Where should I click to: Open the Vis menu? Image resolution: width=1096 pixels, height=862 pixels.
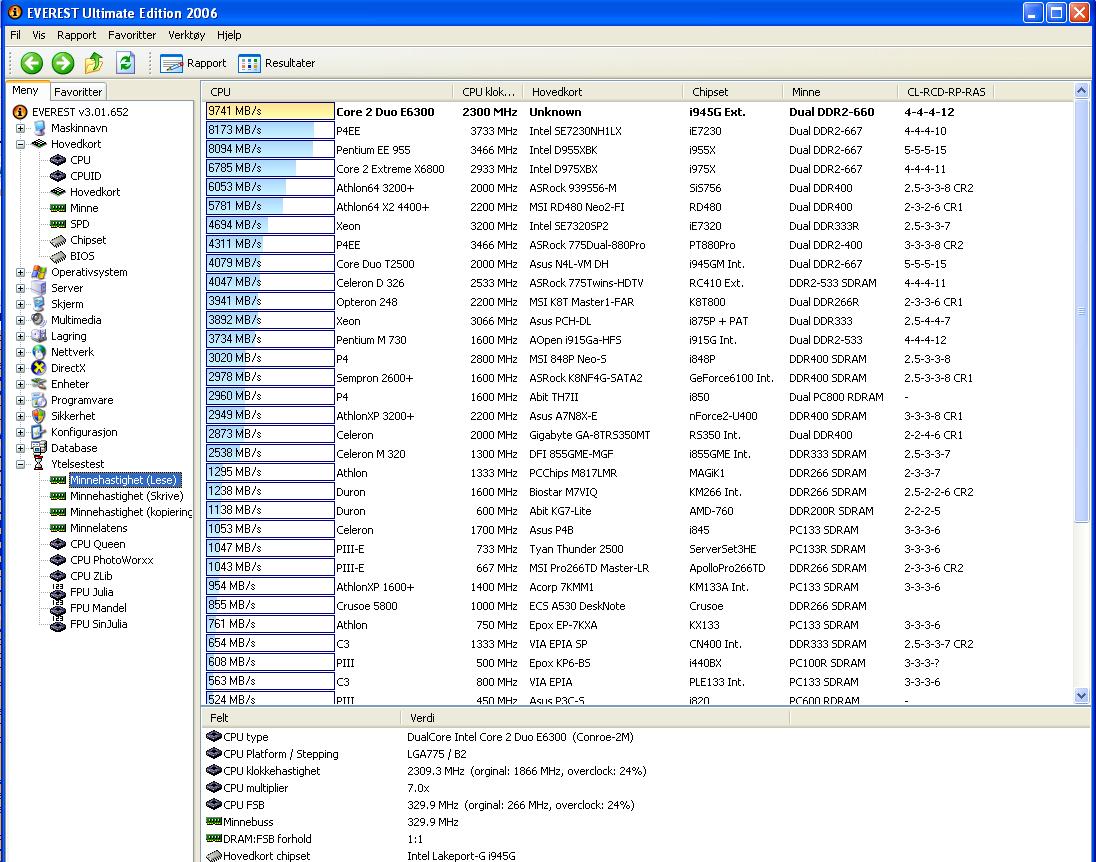pos(38,35)
